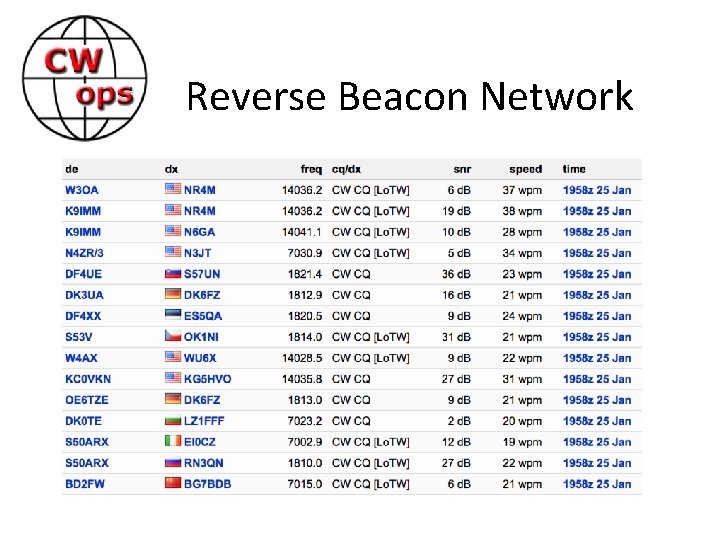Image resolution: width=720 pixels, height=540 pixels.
Task: Select the 37 wpm speed value
Action: point(522,190)
